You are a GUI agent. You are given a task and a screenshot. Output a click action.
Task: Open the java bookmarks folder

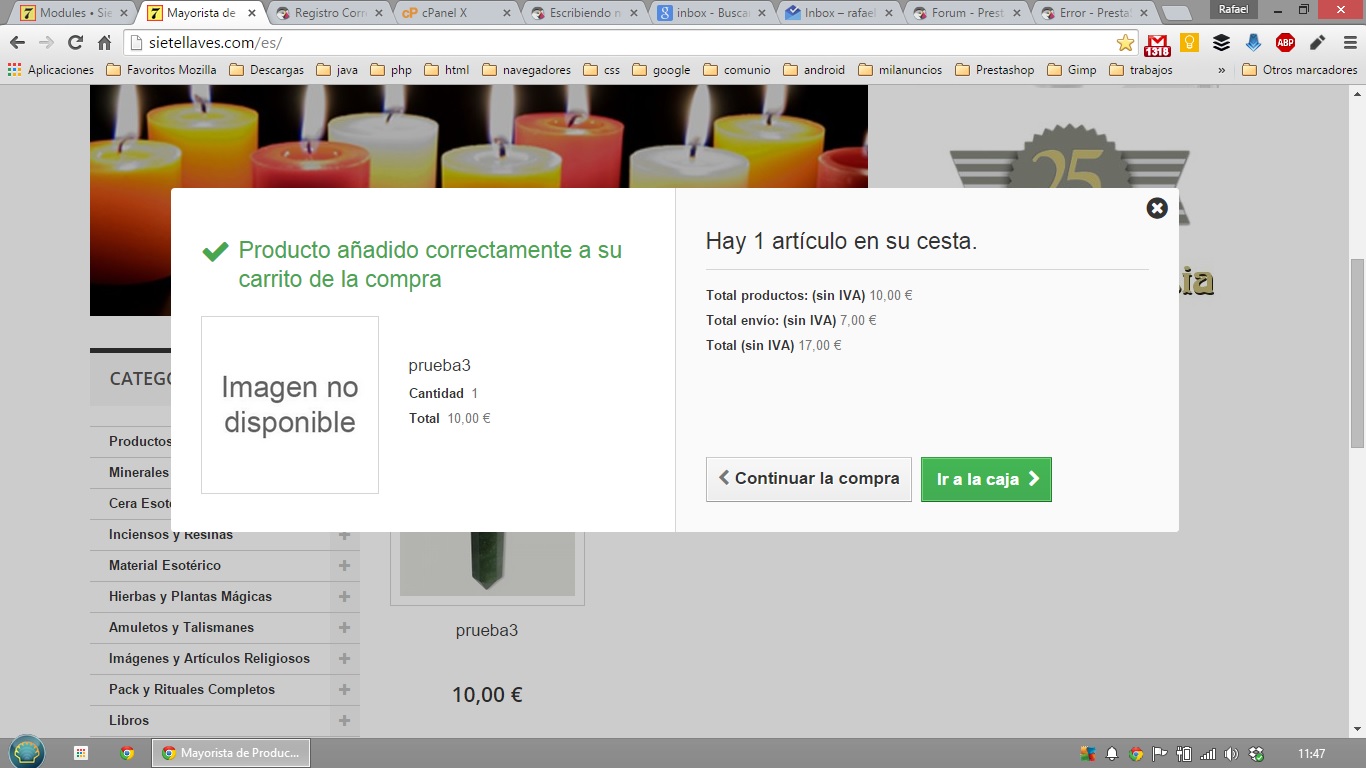pyautogui.click(x=337, y=70)
